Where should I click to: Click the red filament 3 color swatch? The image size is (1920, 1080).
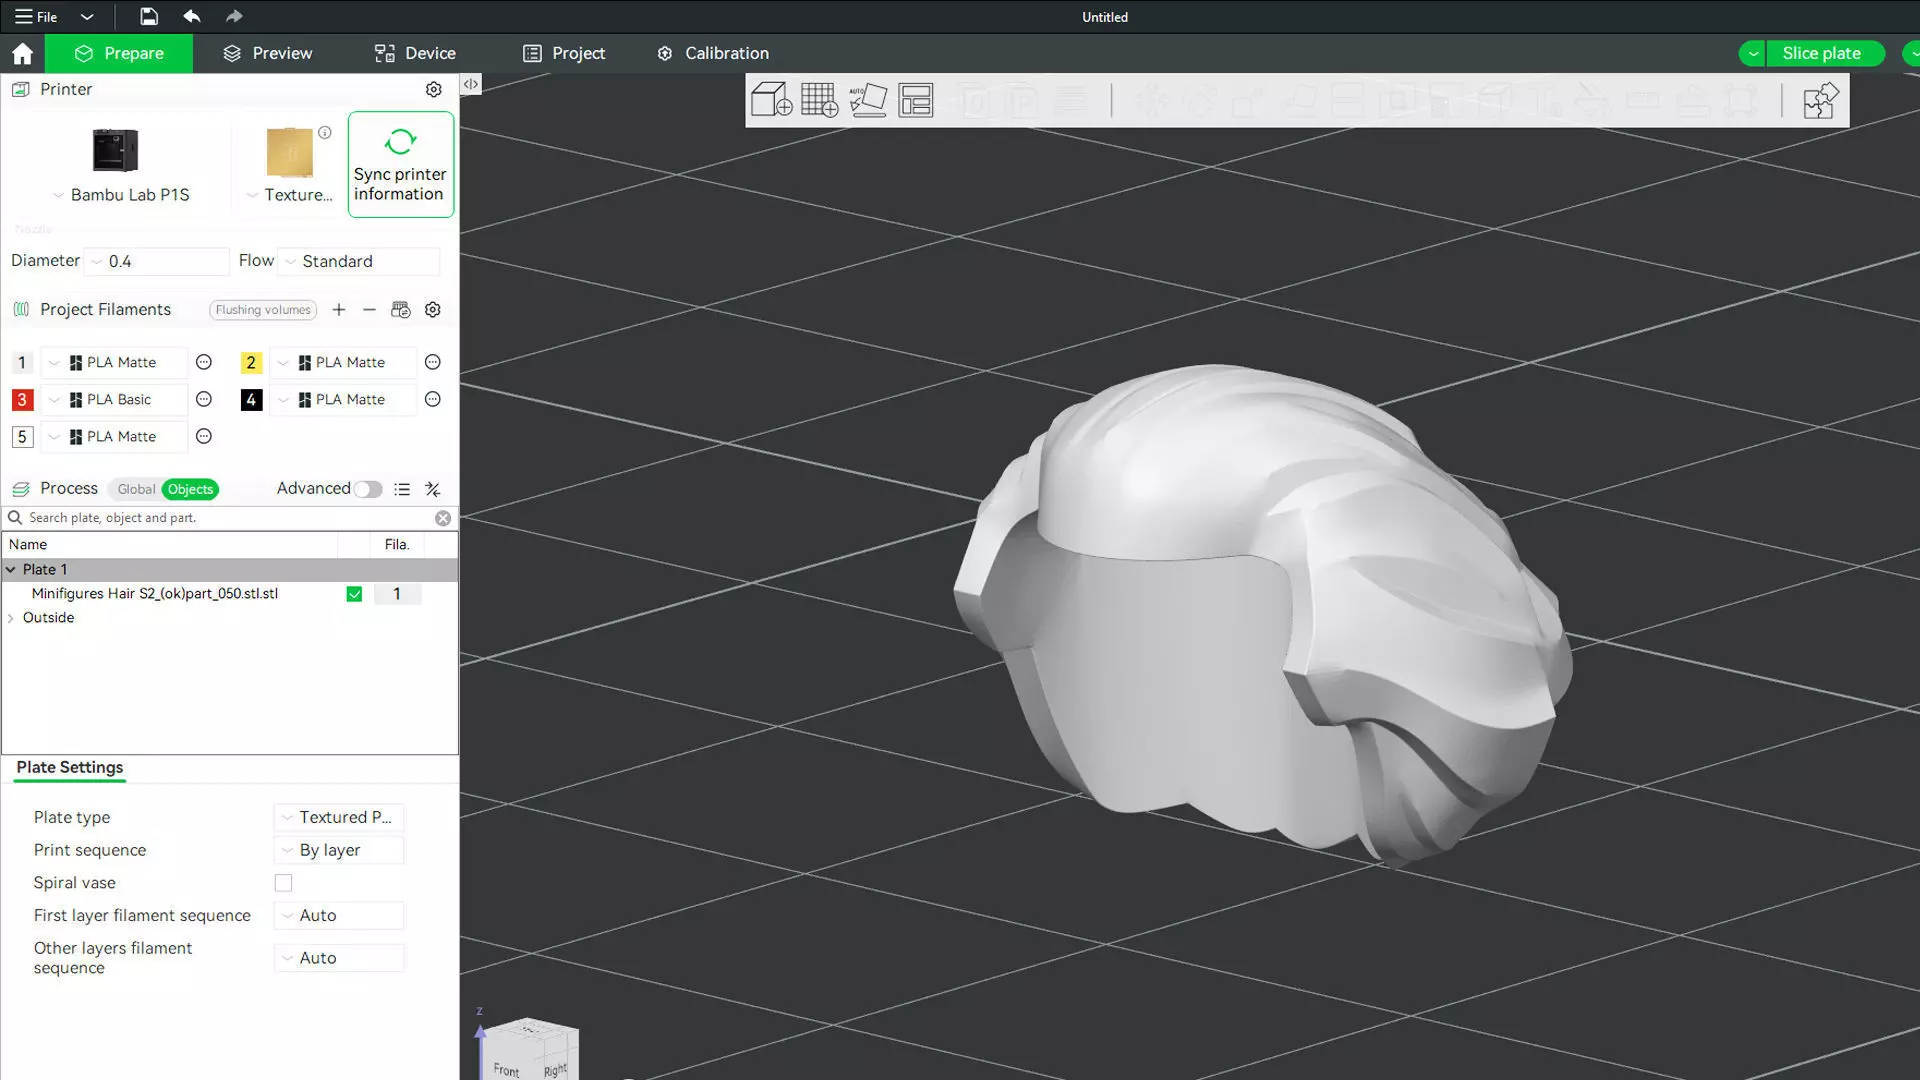[x=22, y=400]
